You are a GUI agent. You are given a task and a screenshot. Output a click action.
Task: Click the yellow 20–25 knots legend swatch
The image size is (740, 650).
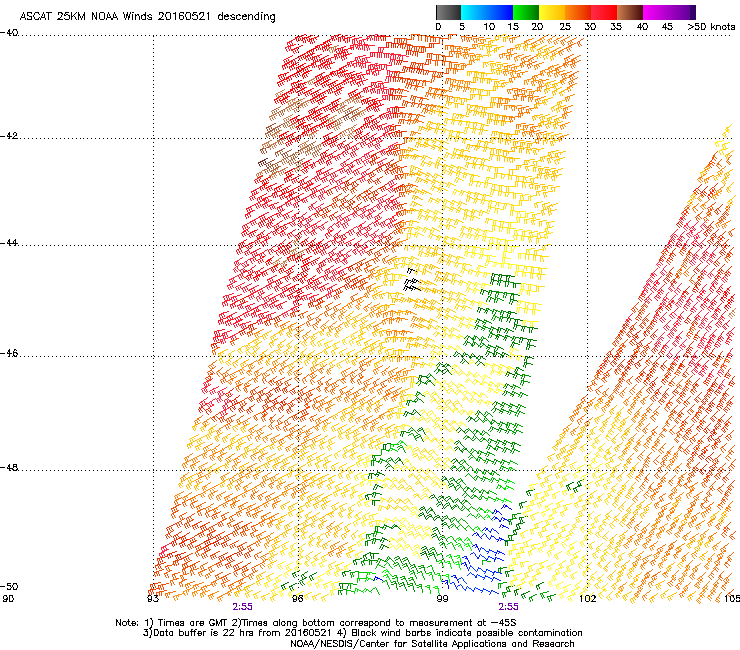(552, 12)
